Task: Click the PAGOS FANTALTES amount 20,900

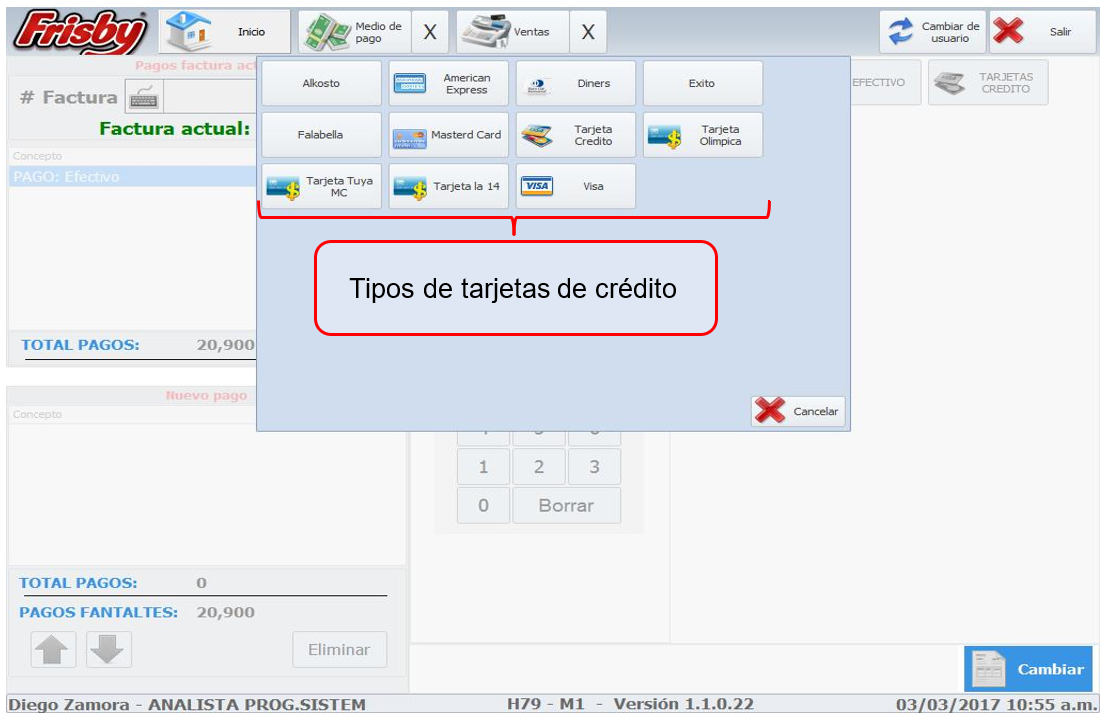Action: tap(226, 612)
